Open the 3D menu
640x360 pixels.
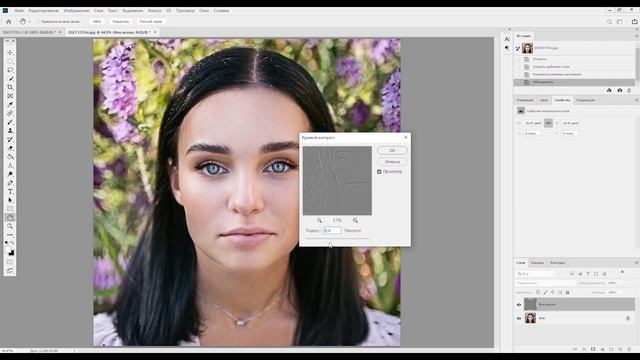(168, 11)
